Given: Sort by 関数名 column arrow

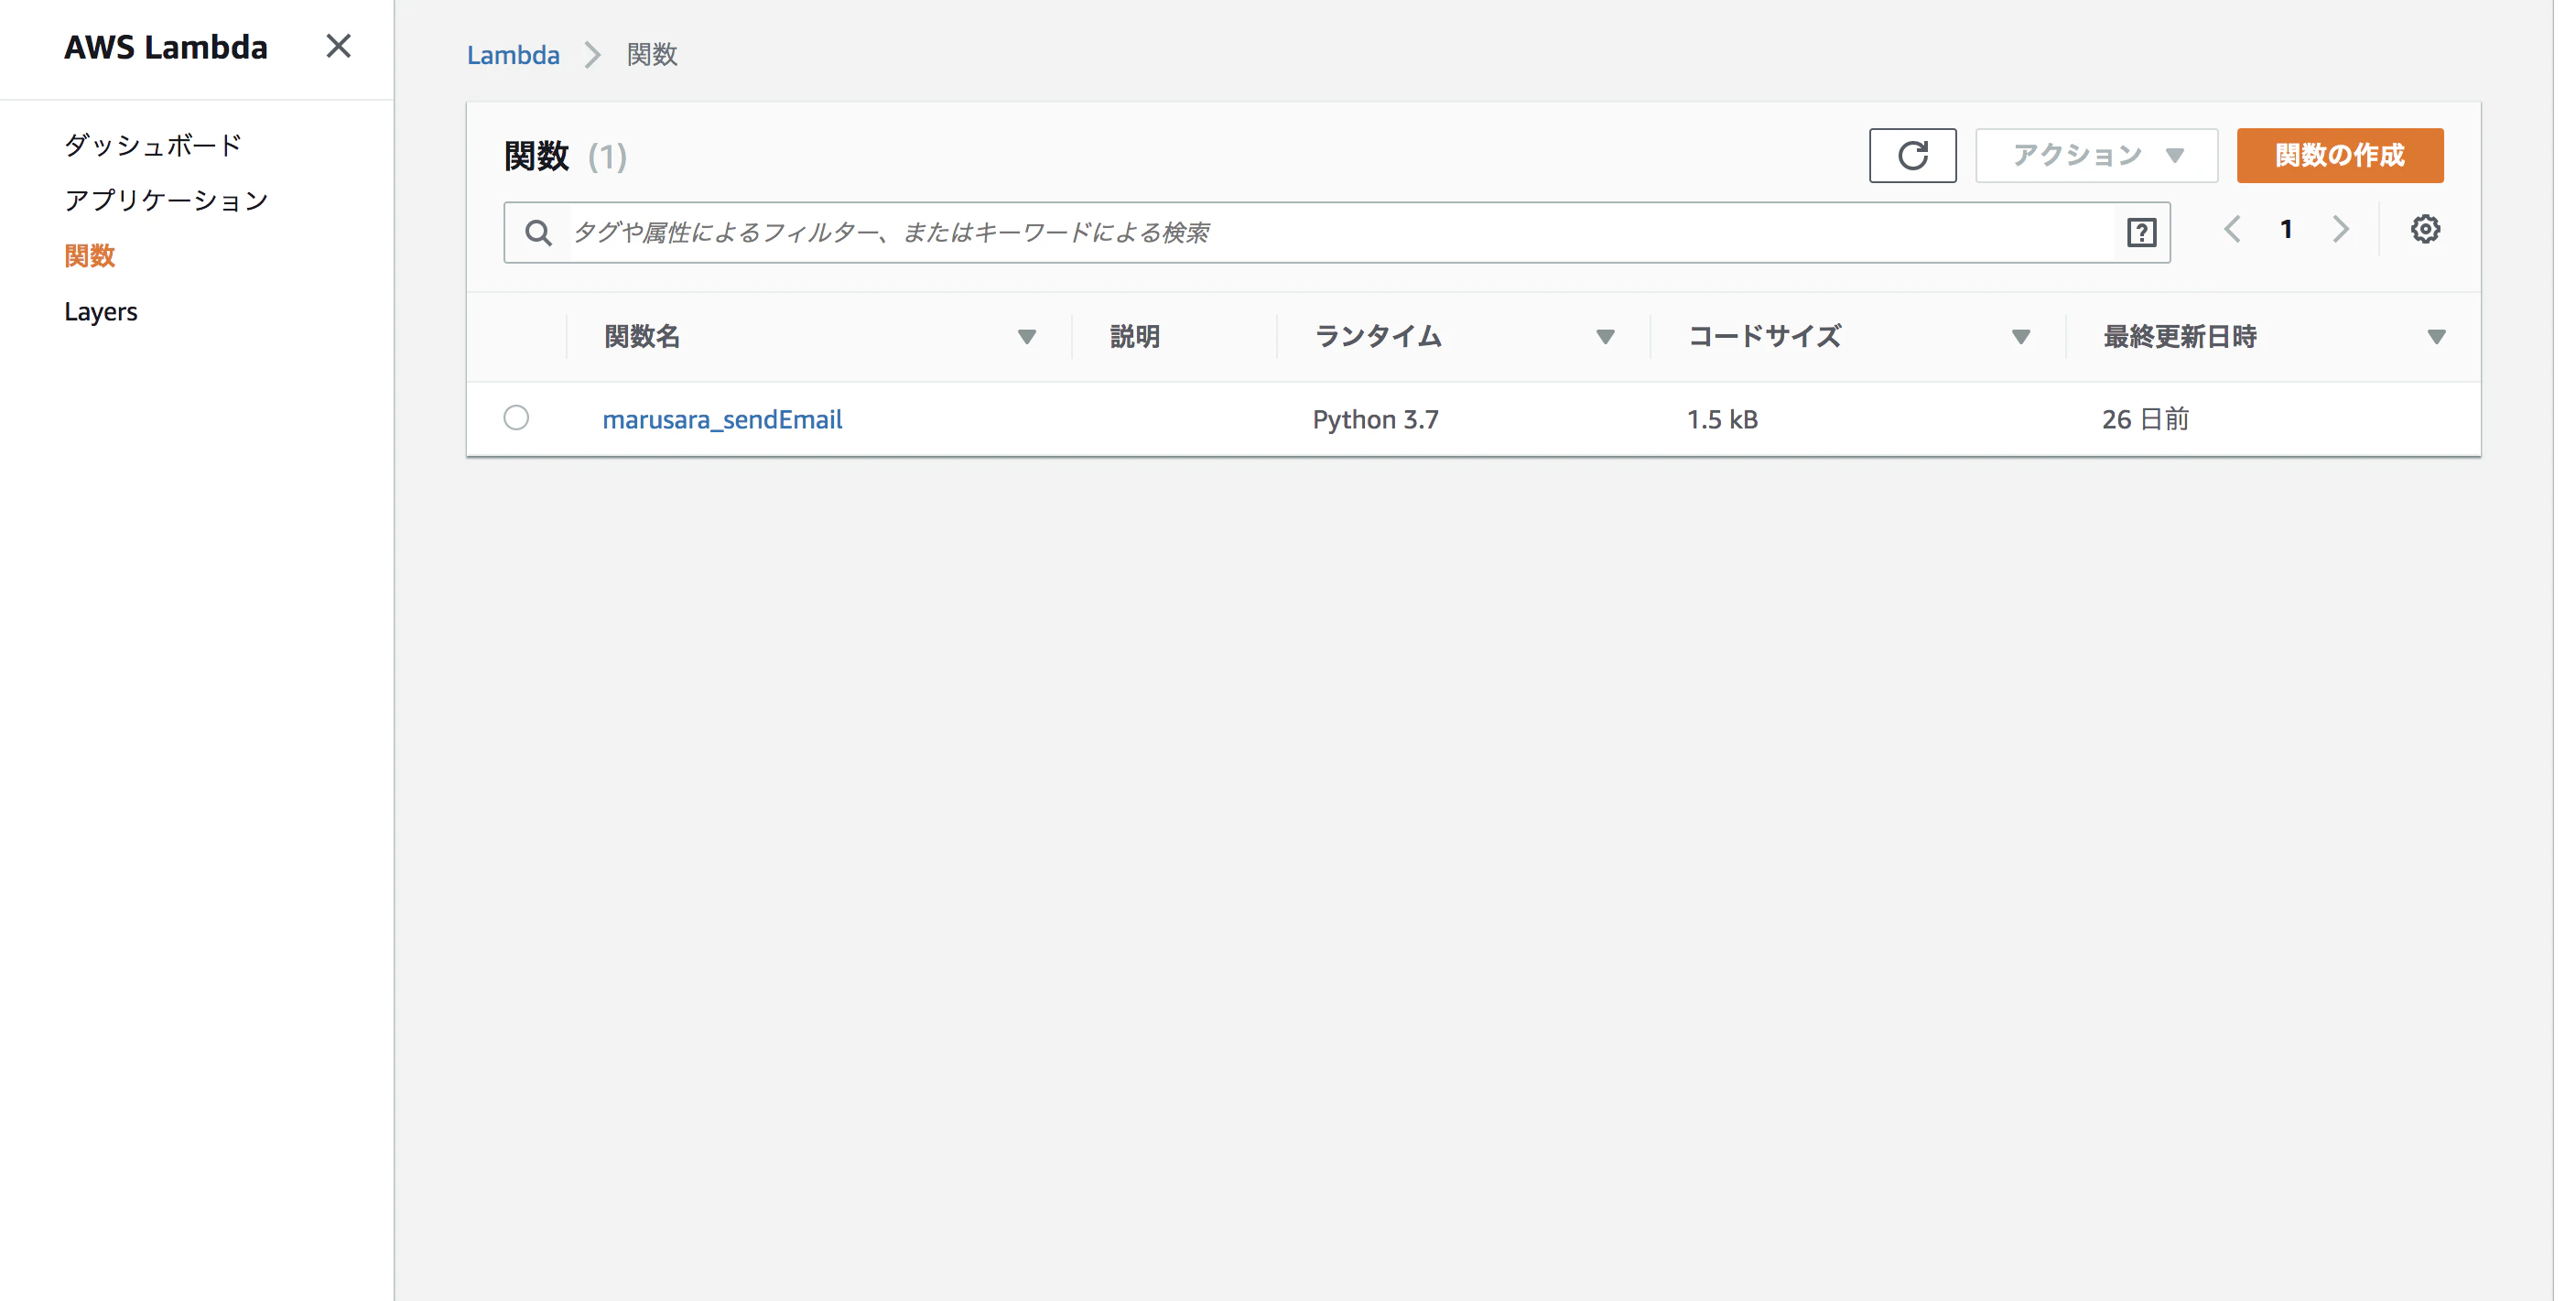Looking at the screenshot, I should [x=1026, y=338].
